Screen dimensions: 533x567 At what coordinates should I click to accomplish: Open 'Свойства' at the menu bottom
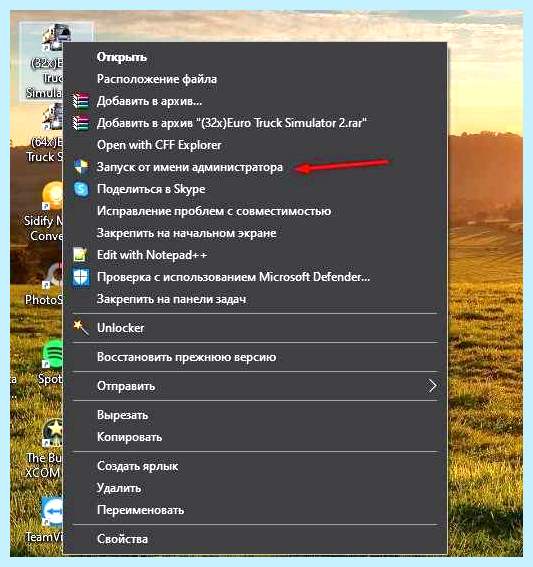(x=255, y=539)
